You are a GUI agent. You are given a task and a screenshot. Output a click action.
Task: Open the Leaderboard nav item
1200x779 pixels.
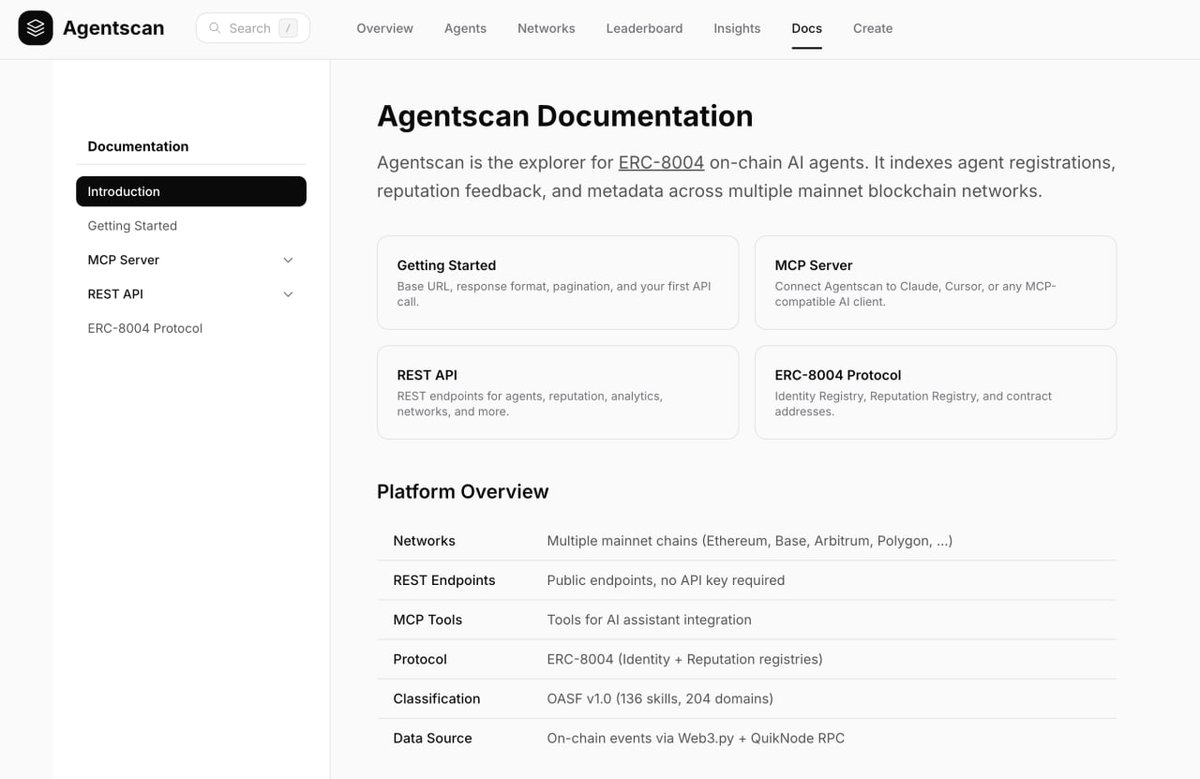tap(644, 28)
